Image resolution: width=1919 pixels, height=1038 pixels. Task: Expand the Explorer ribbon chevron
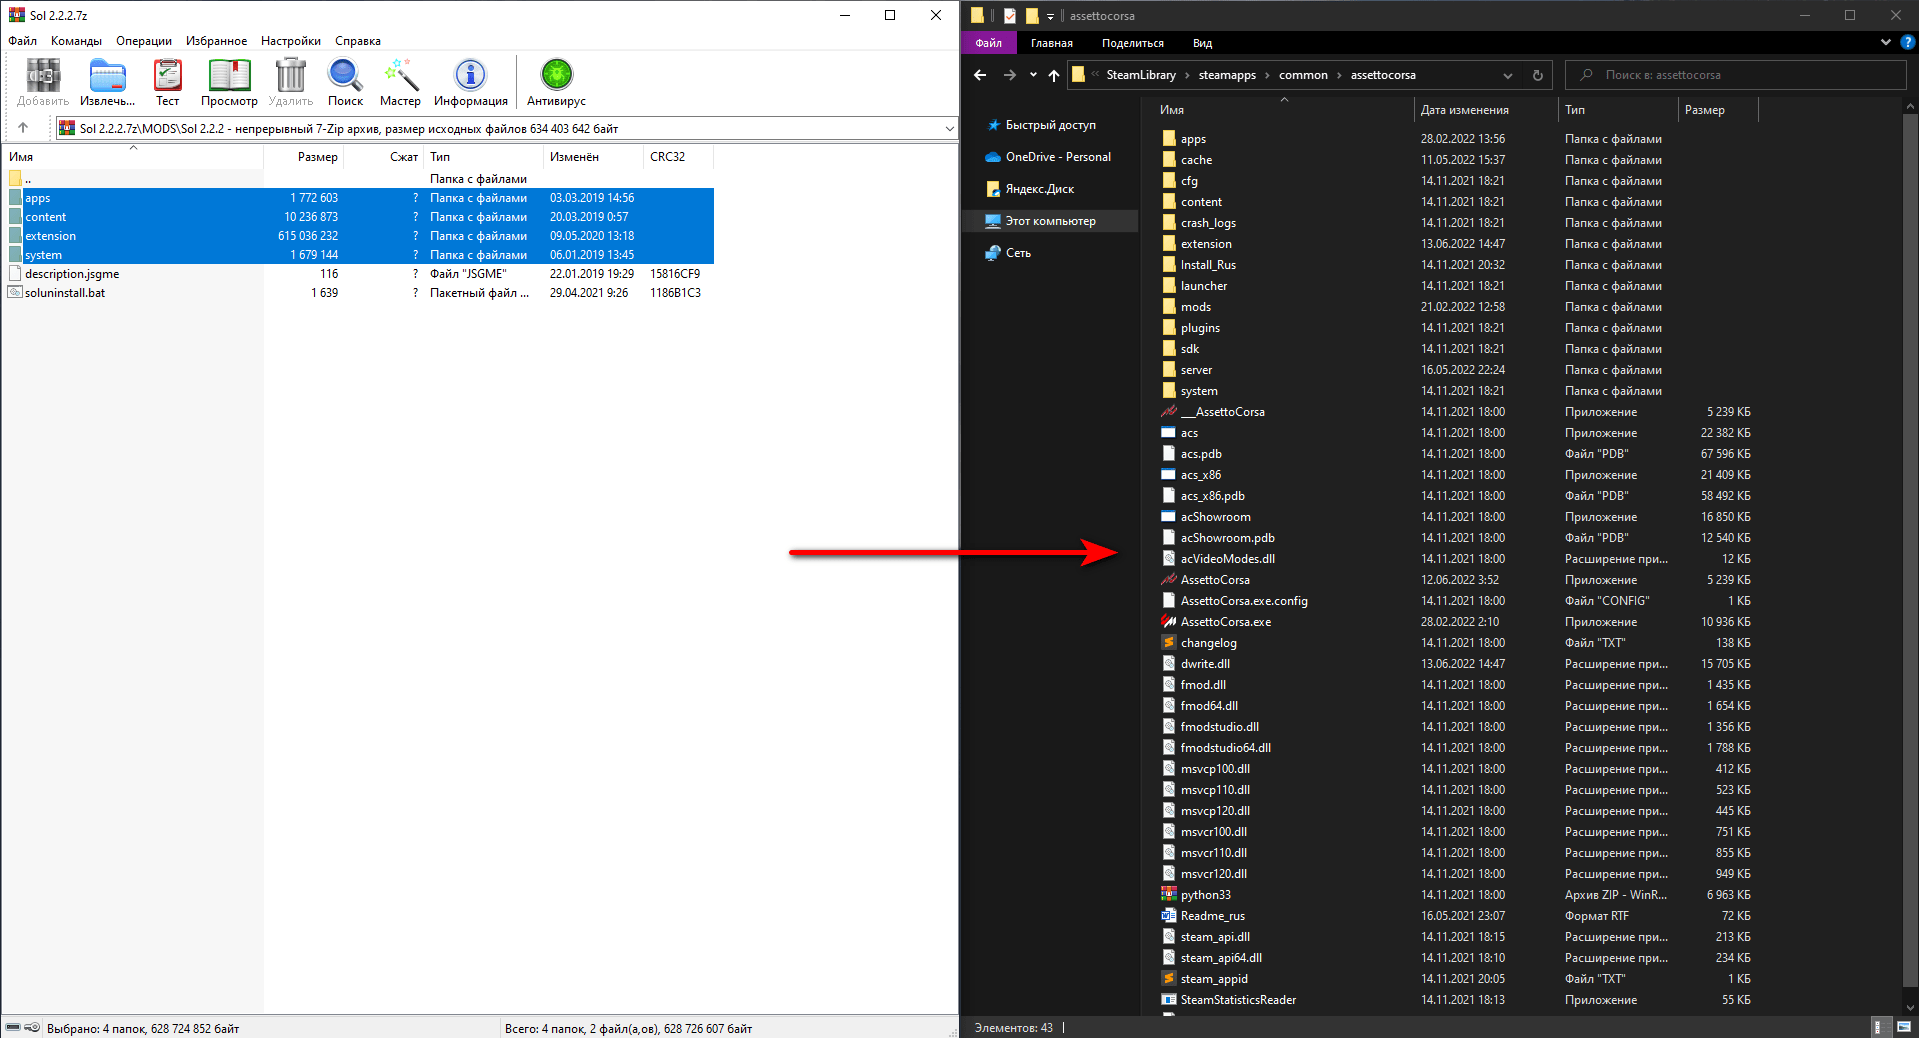coord(1885,42)
